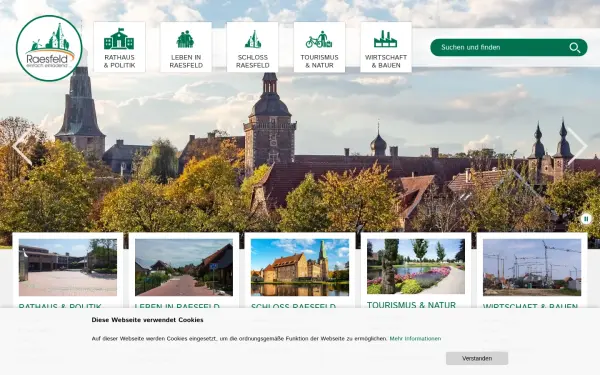The width and height of the screenshot is (600, 375).
Task: Follow the Tourismus & Natur card heading
Action: pyautogui.click(x=411, y=305)
